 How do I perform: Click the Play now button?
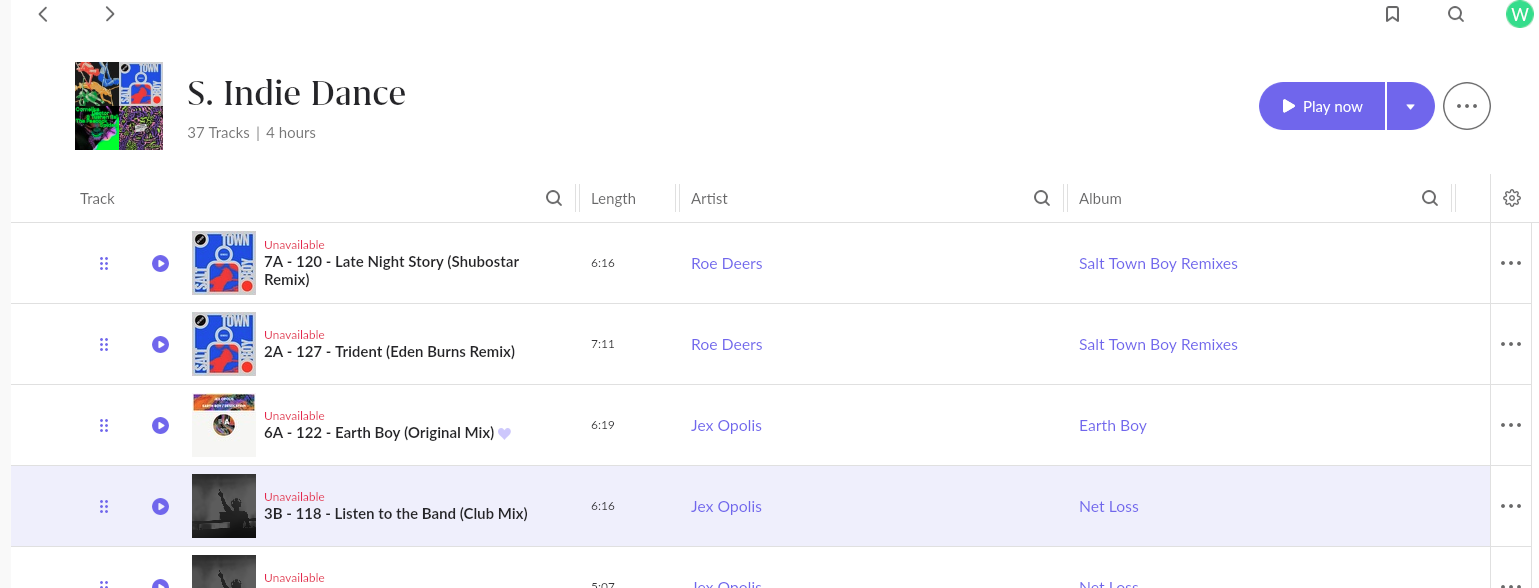click(1322, 106)
